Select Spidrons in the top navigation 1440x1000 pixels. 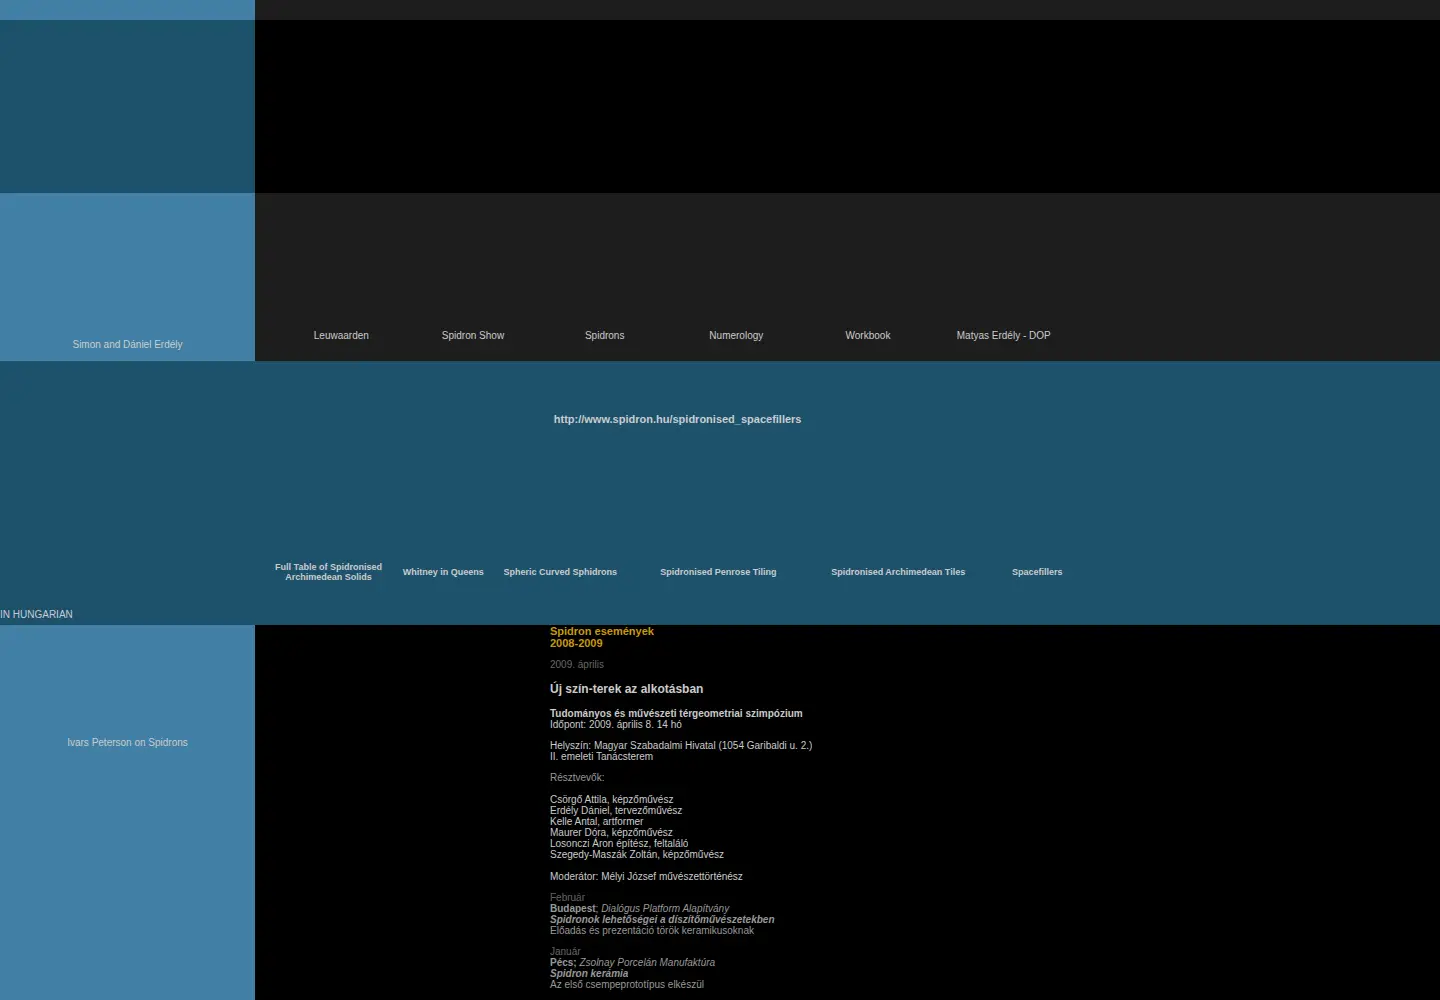(x=604, y=335)
